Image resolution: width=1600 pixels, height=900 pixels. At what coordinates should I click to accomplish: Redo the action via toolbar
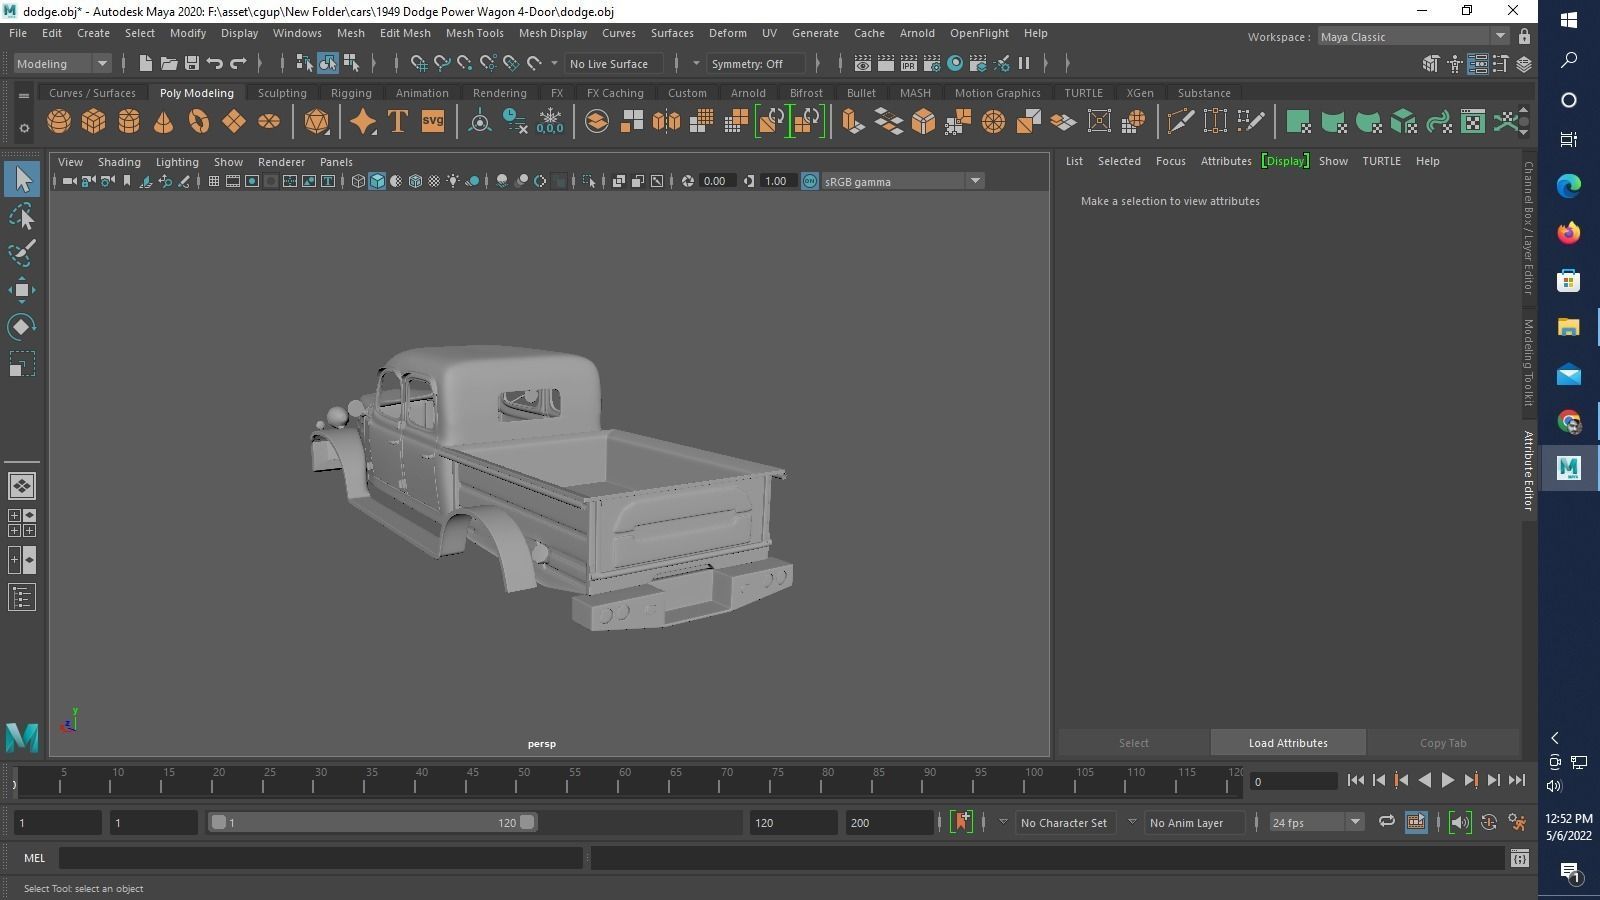(238, 64)
